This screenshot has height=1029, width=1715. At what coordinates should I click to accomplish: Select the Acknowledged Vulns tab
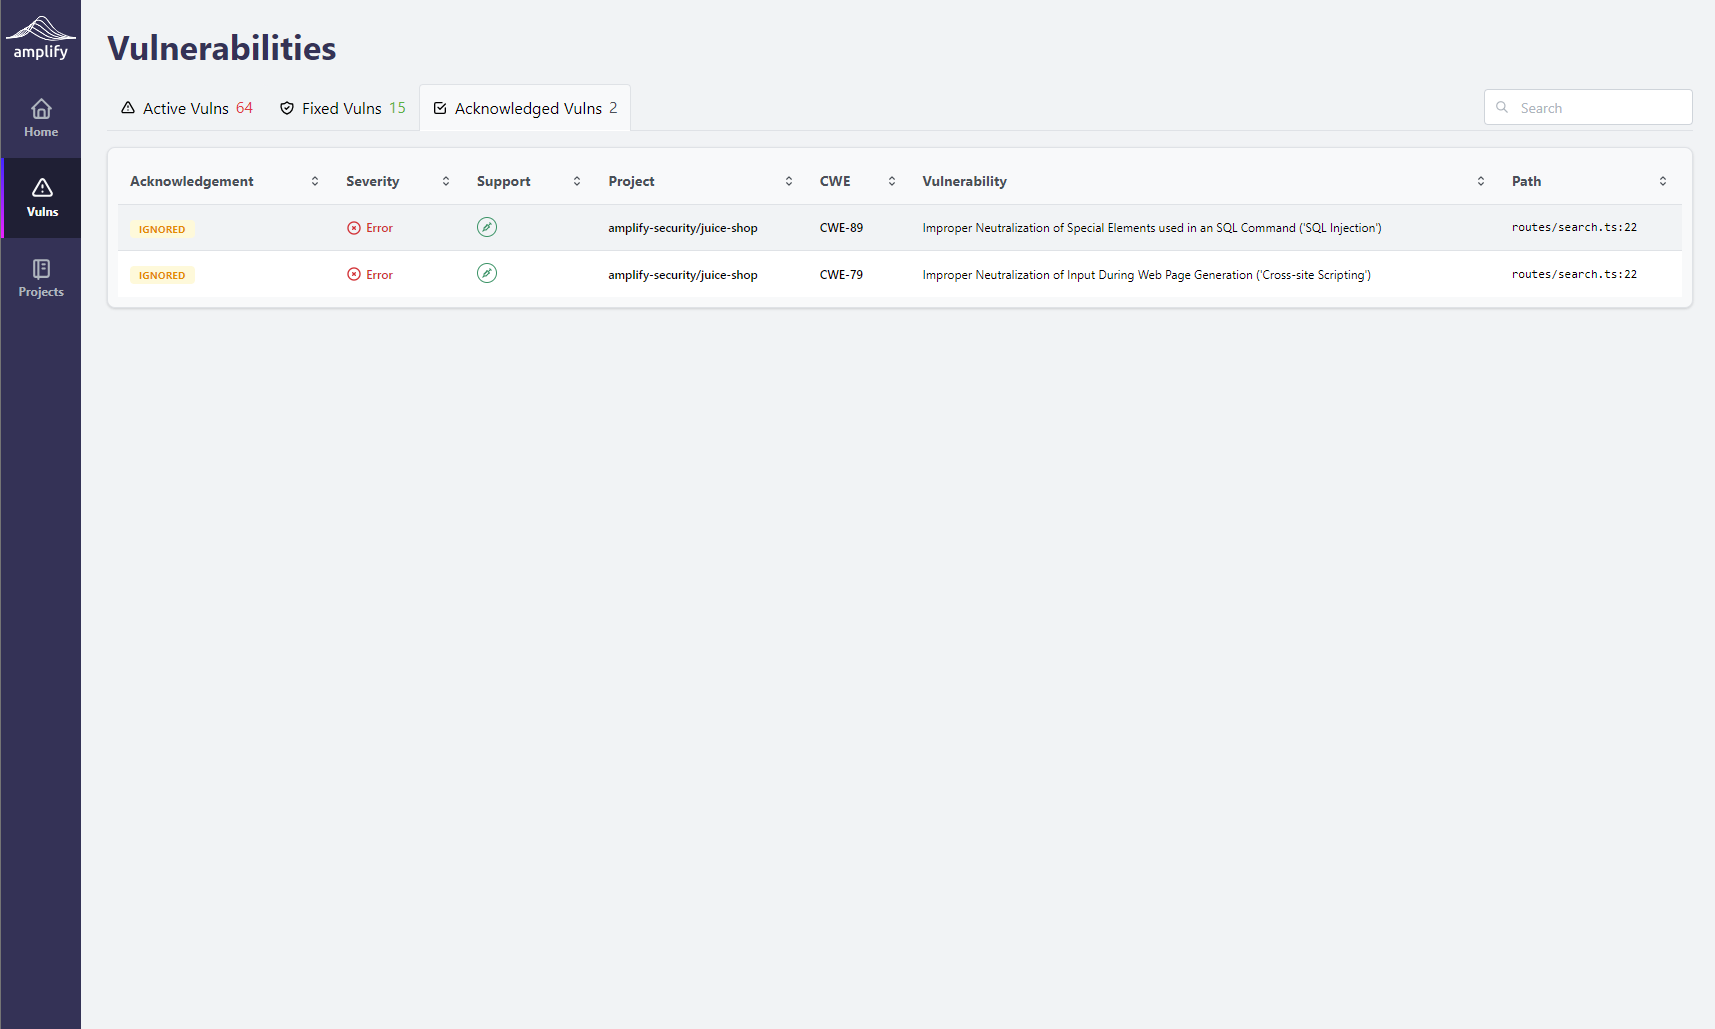[x=525, y=108]
